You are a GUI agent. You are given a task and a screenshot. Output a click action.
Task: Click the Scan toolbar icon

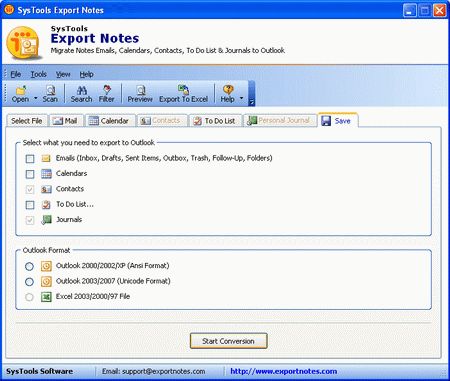pyautogui.click(x=50, y=90)
